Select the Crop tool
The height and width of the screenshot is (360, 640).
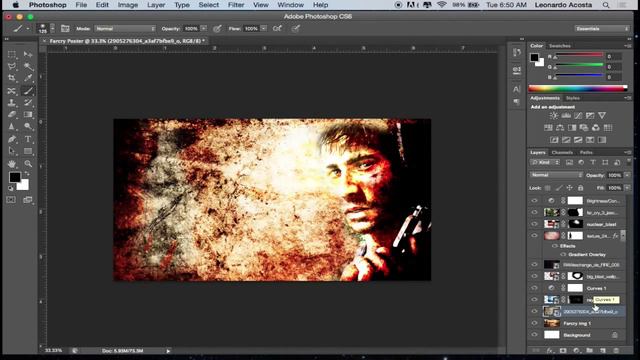click(12, 78)
